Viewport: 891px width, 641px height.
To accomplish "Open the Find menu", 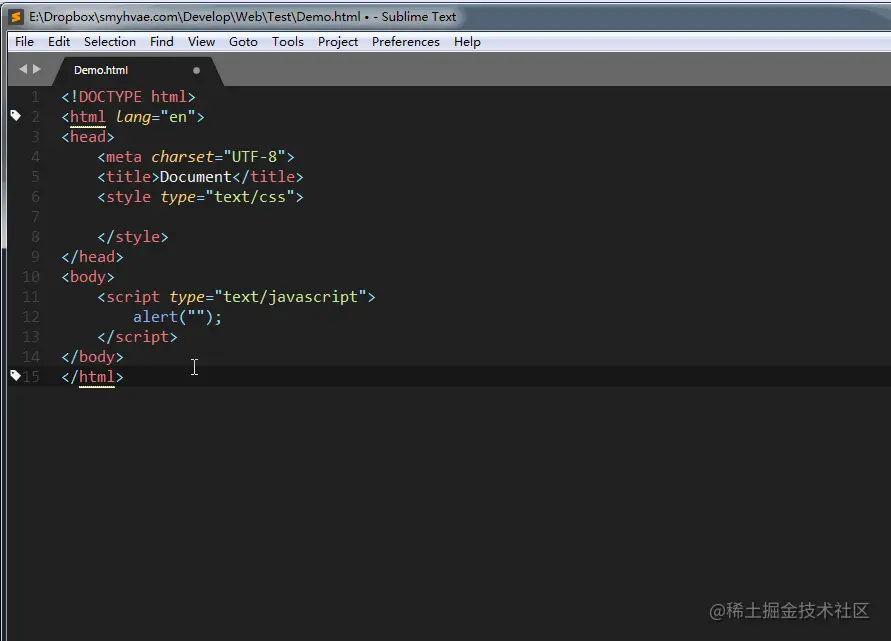I will click(162, 42).
